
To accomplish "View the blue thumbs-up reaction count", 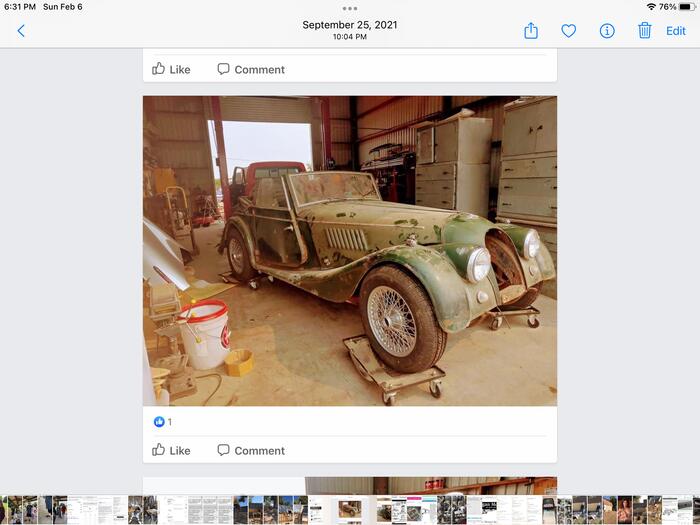I will 162,422.
